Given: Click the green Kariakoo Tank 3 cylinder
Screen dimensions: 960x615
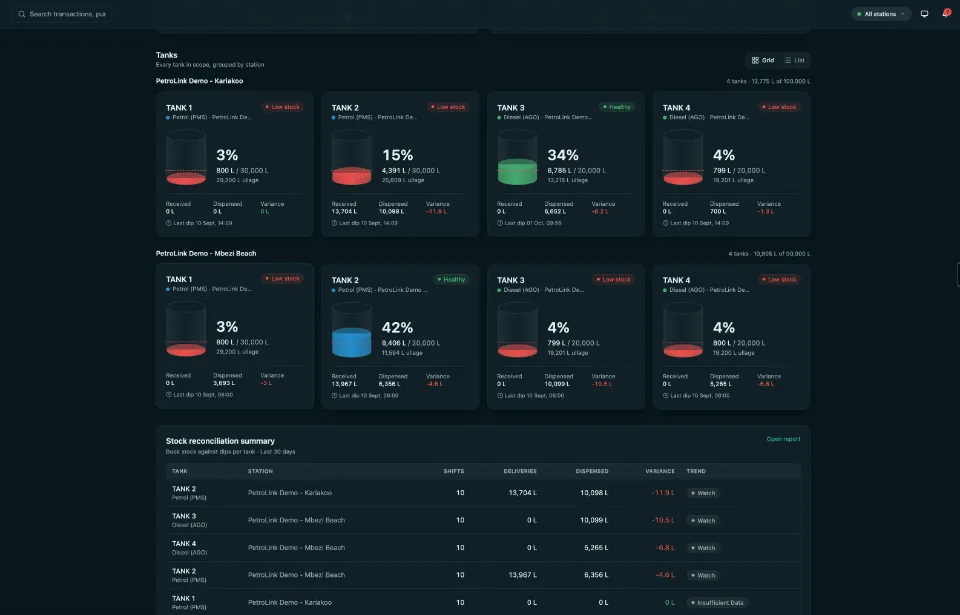Looking at the screenshot, I should tap(517, 157).
